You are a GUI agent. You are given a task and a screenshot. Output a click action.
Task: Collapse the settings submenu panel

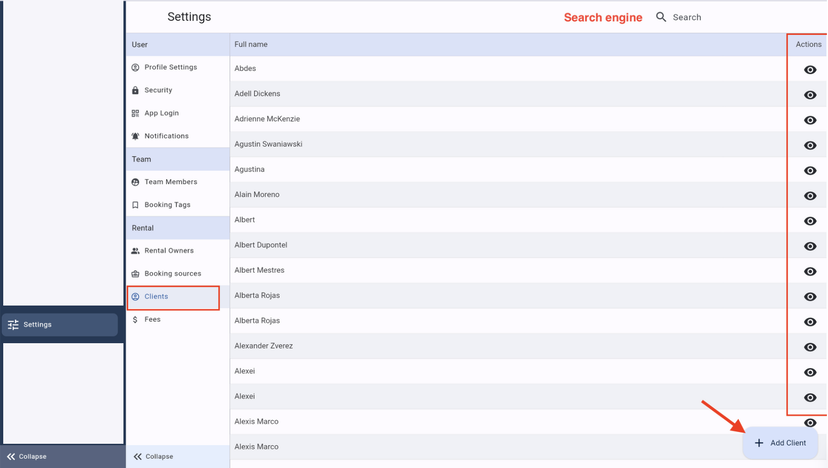click(x=153, y=456)
